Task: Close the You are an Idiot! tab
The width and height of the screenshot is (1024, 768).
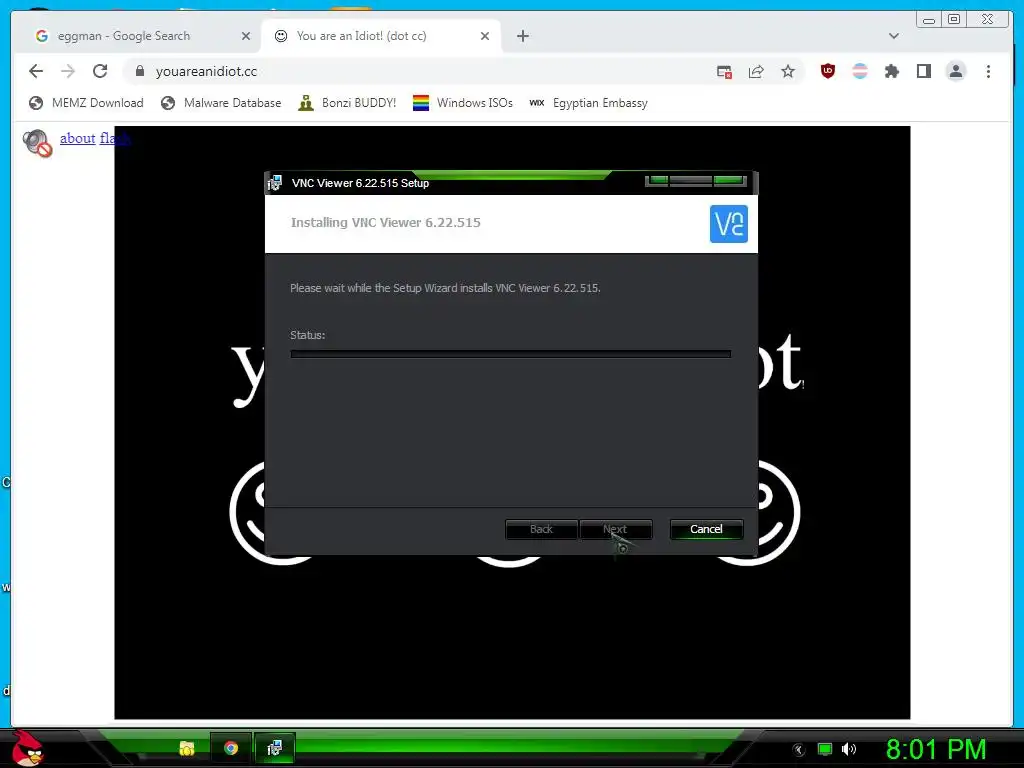Action: (485, 36)
